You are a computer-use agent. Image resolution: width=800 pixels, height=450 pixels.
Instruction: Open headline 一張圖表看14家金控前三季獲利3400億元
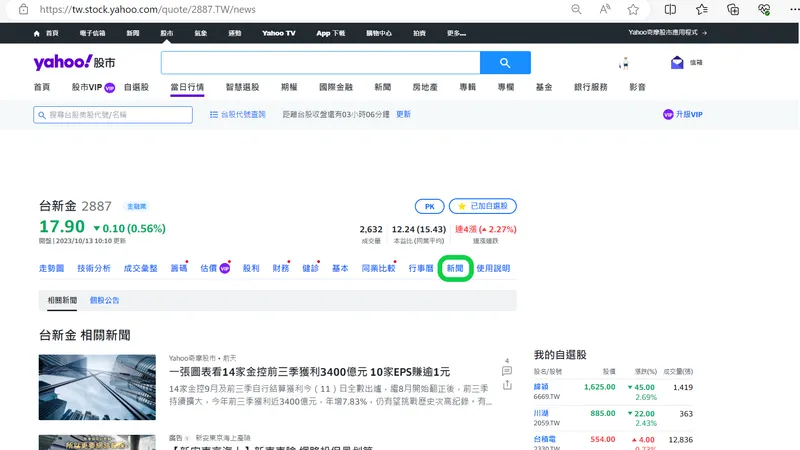(310, 372)
